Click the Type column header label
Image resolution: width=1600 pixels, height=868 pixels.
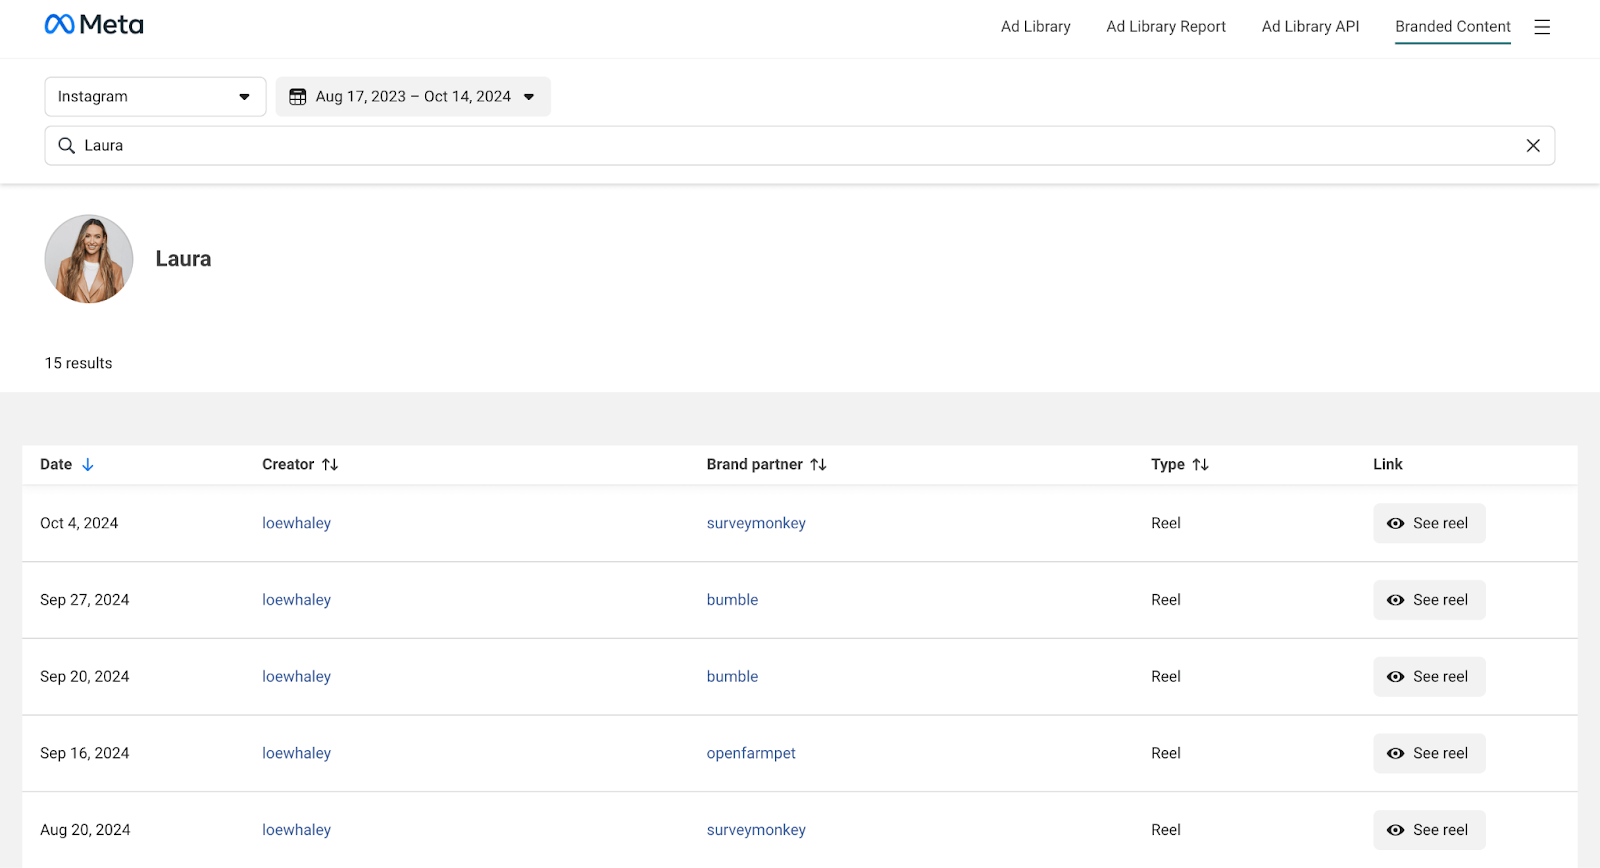(1167, 465)
